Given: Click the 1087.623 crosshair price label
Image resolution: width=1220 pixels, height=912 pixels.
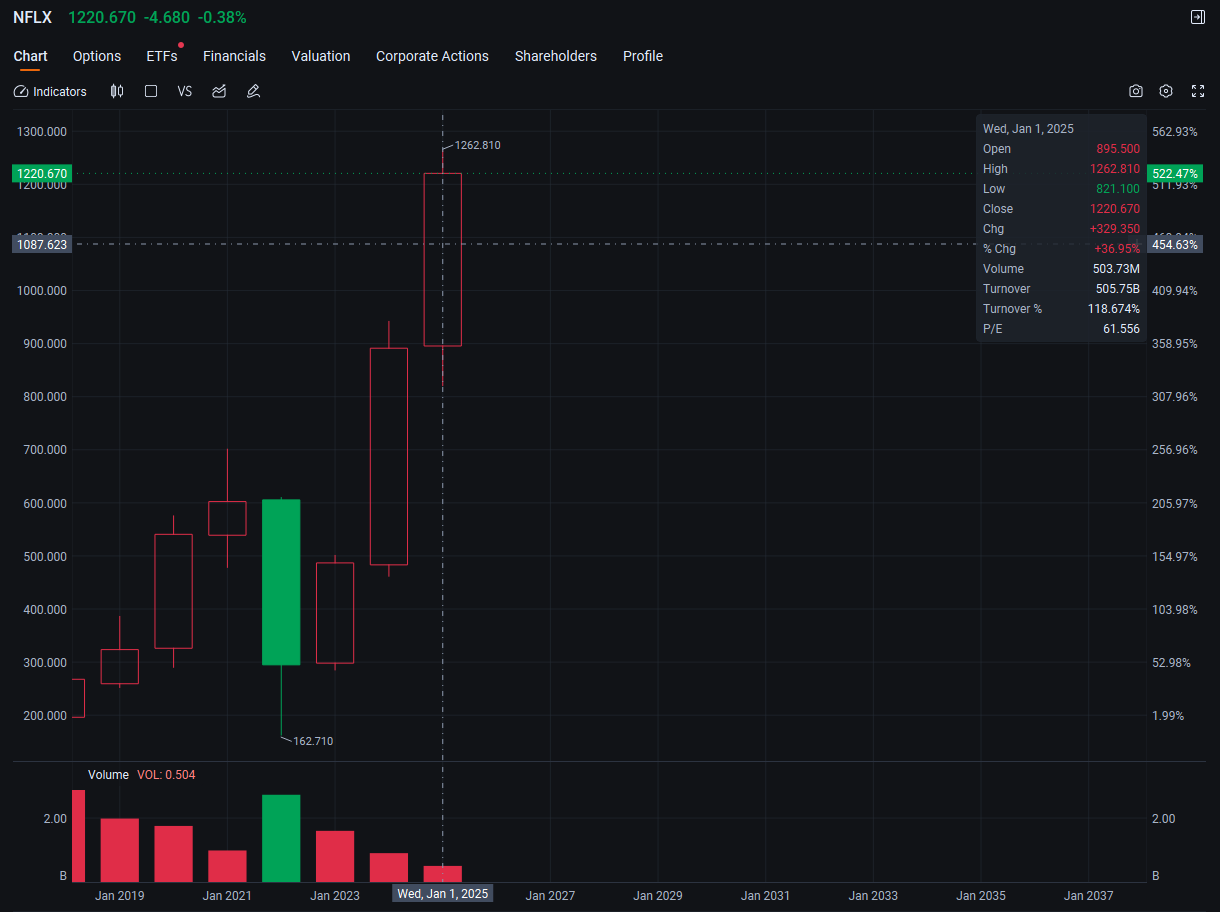Looking at the screenshot, I should pyautogui.click(x=41, y=244).
